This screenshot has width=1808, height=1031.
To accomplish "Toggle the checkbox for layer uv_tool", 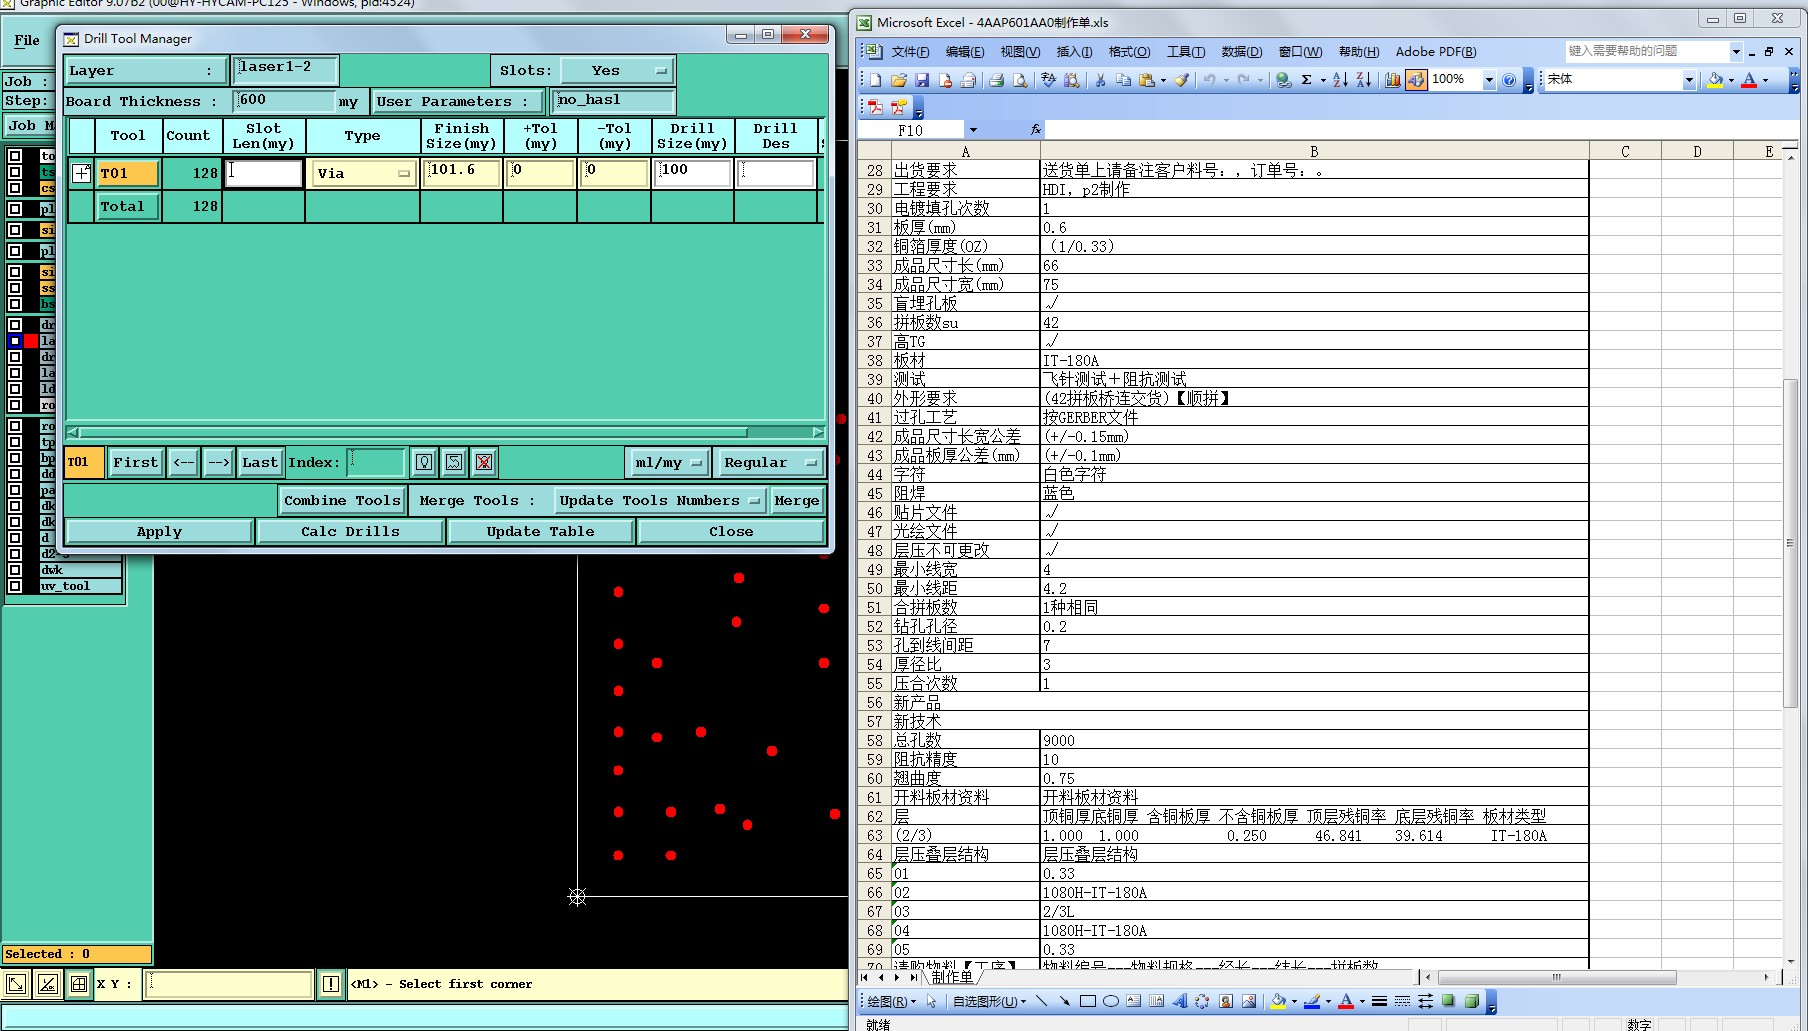I will (15, 586).
